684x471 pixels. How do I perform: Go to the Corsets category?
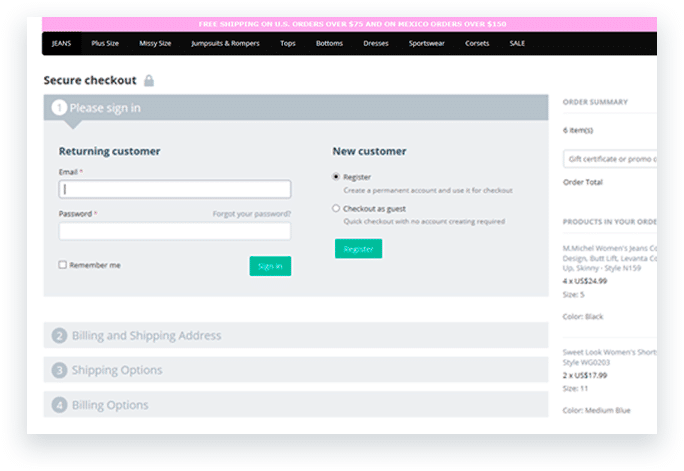(x=476, y=44)
